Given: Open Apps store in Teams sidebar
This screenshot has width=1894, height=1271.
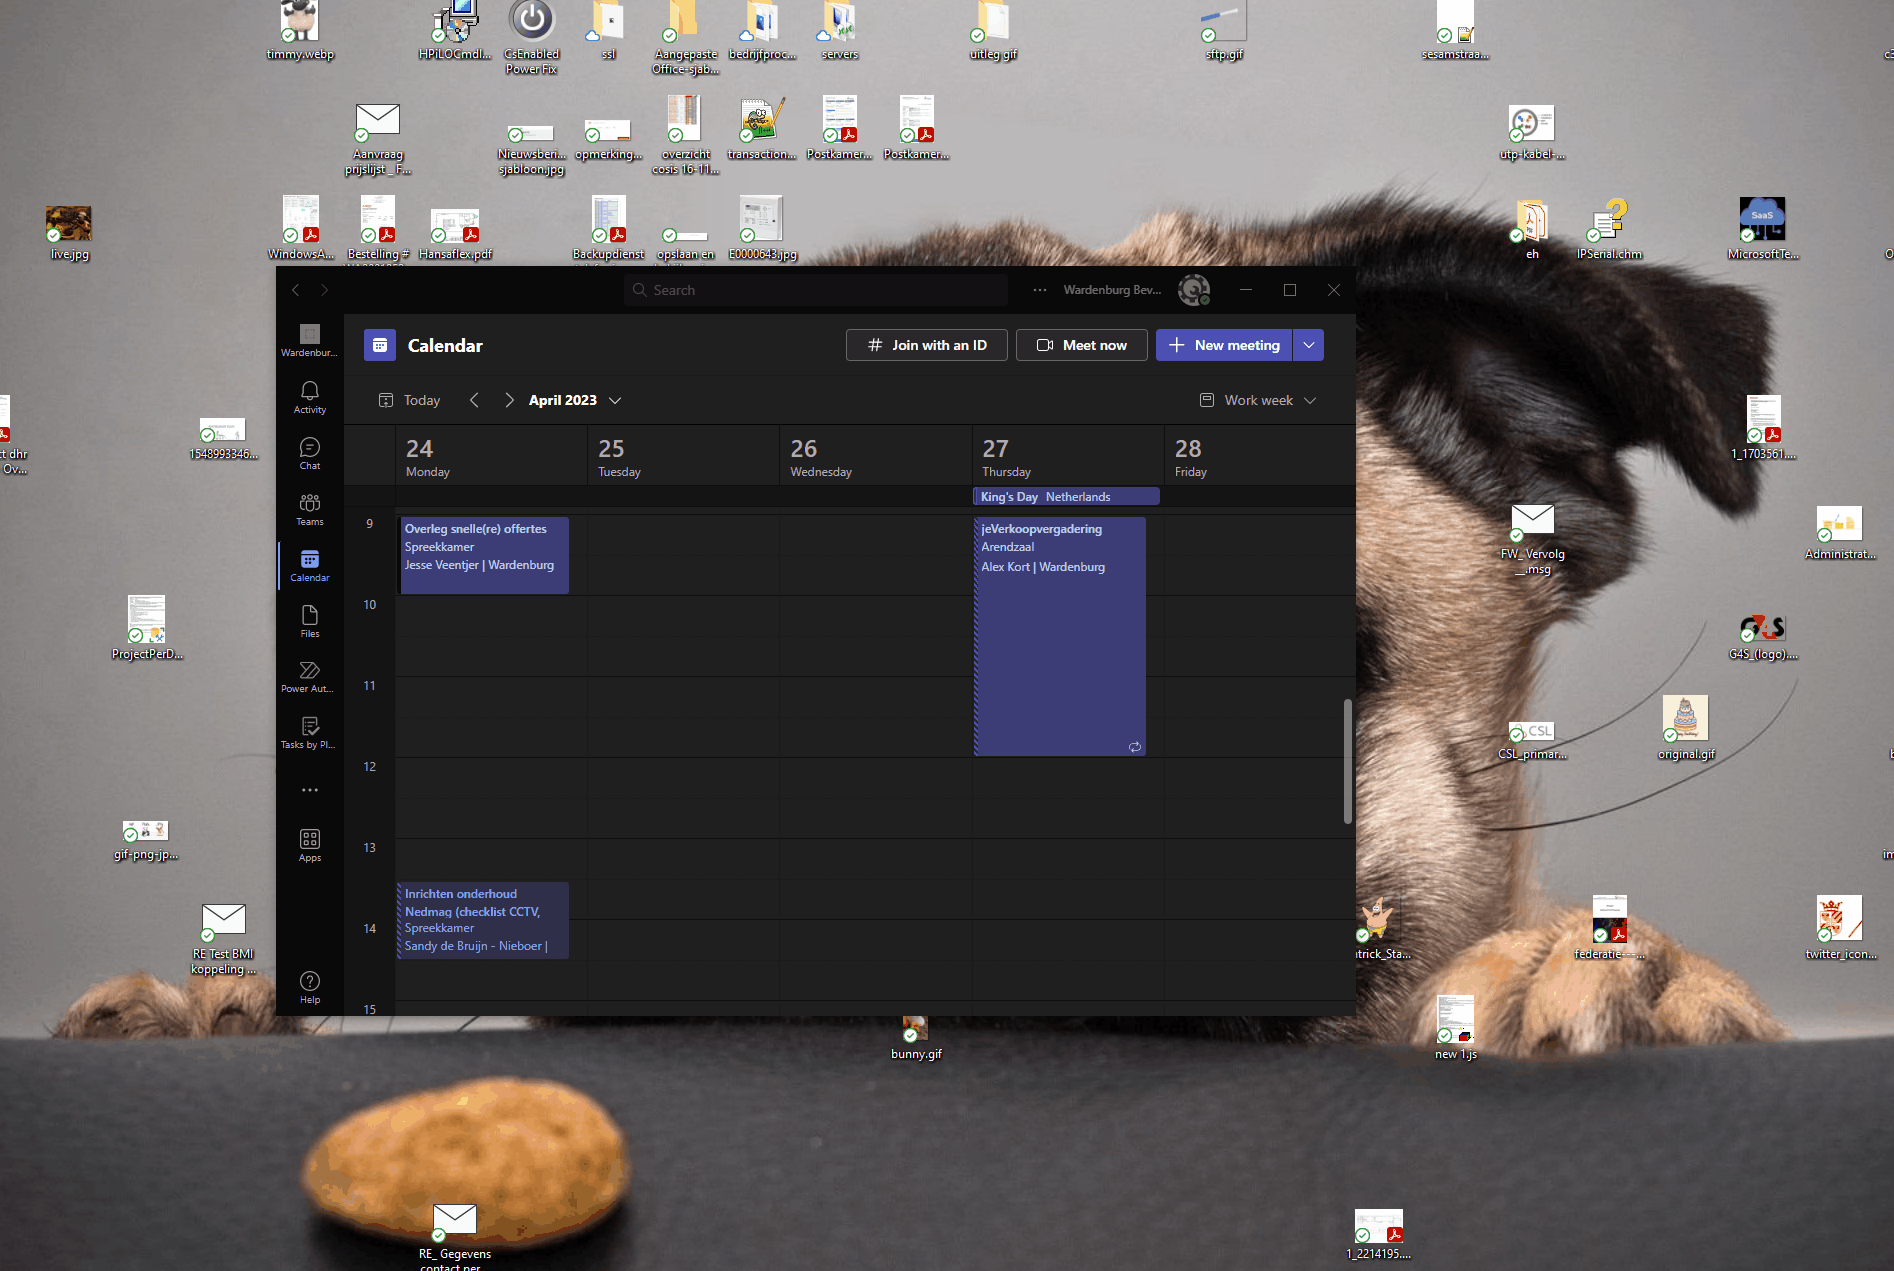Looking at the screenshot, I should point(310,845).
